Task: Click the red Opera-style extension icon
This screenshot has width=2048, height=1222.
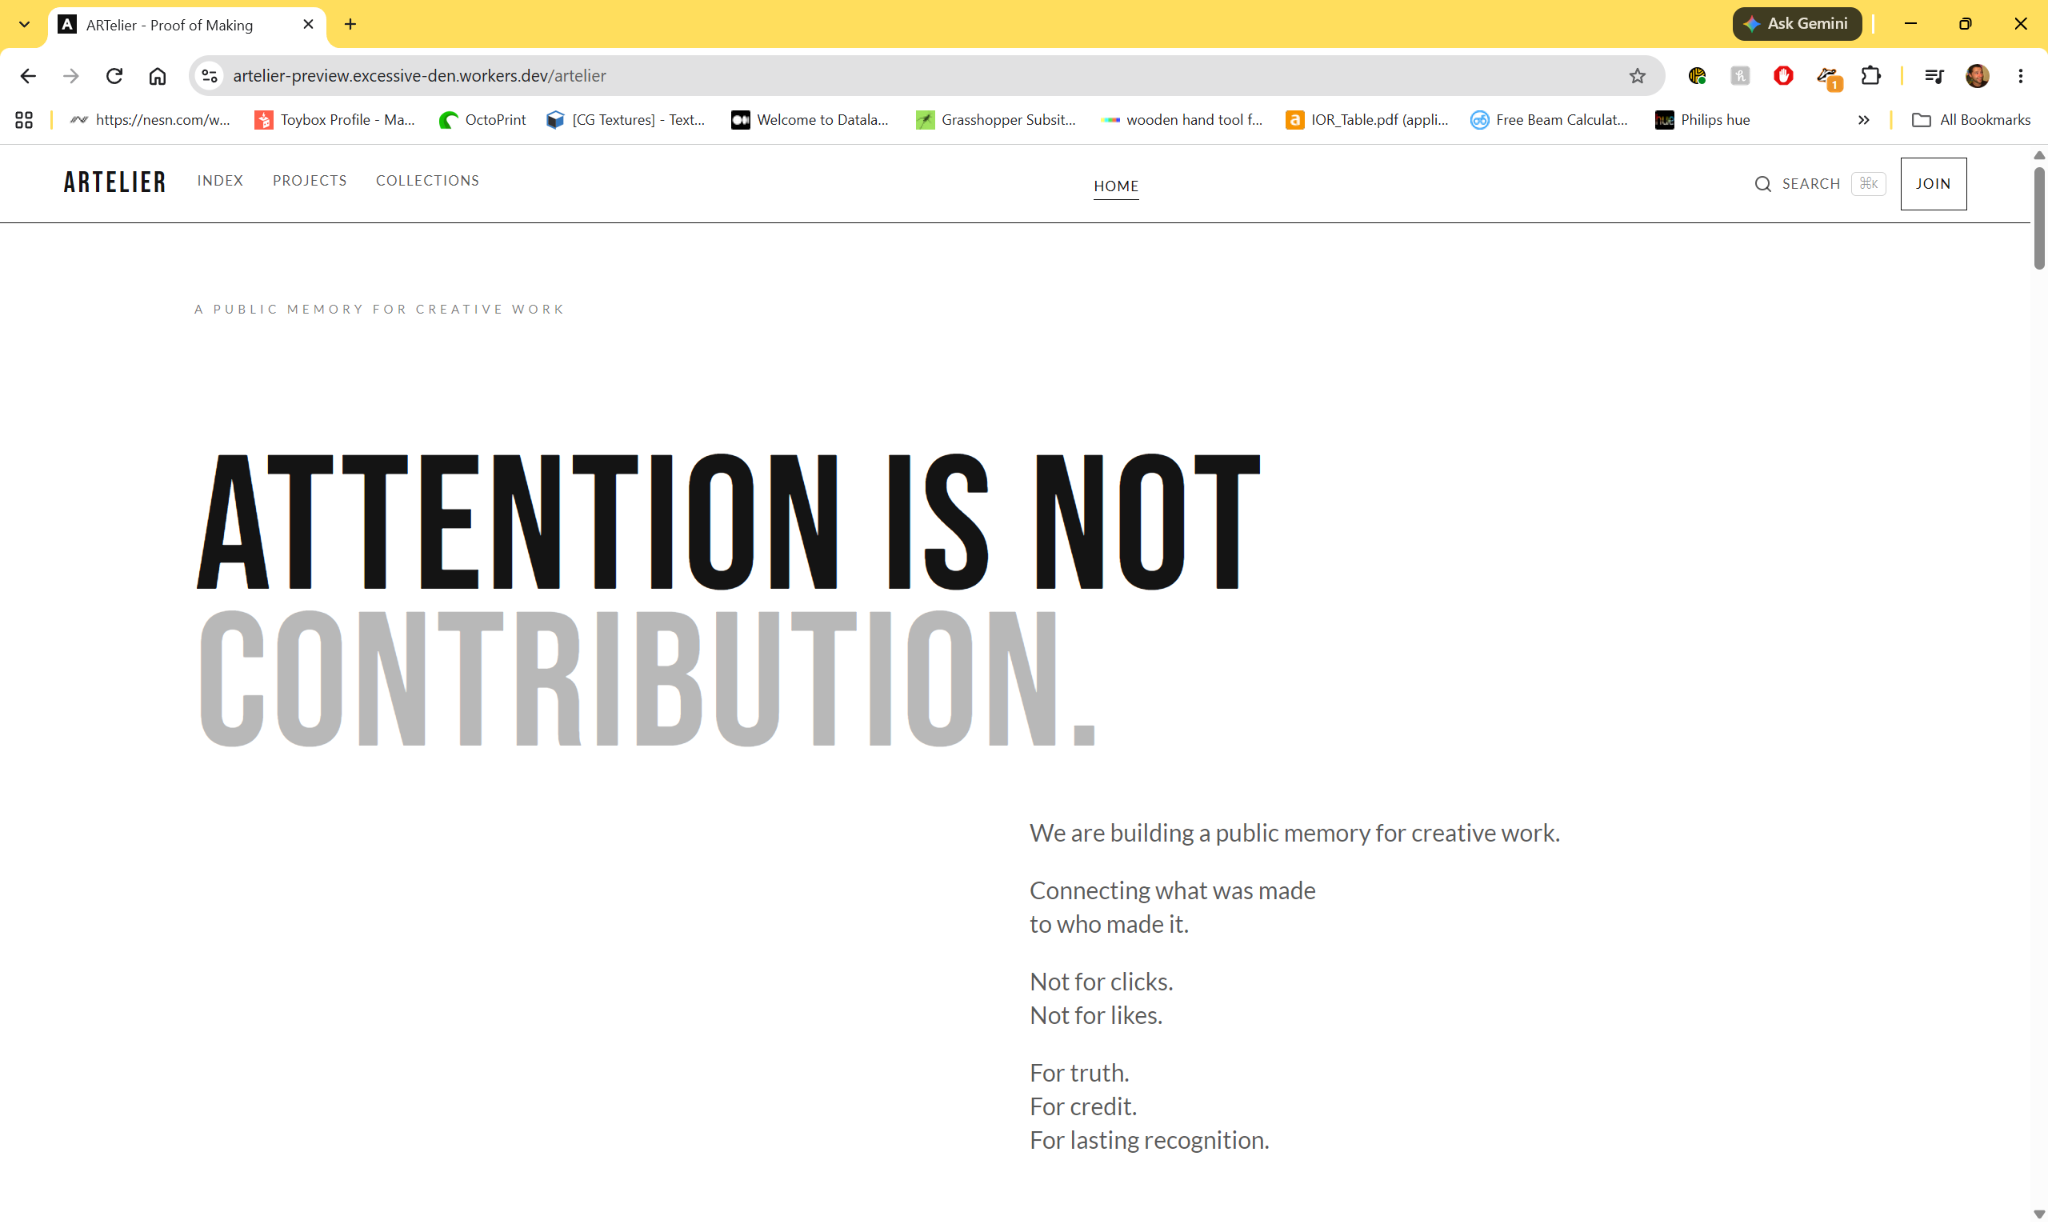Action: 1783,76
